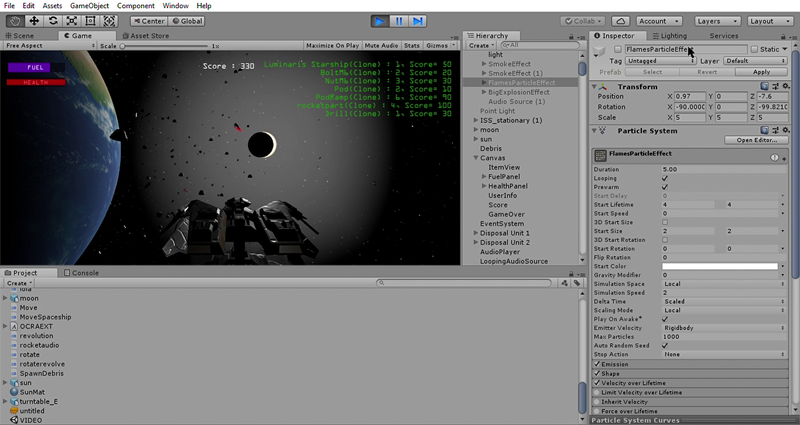Disable the Prewarm checkbox
Image resolution: width=800 pixels, height=425 pixels.
(x=665, y=187)
